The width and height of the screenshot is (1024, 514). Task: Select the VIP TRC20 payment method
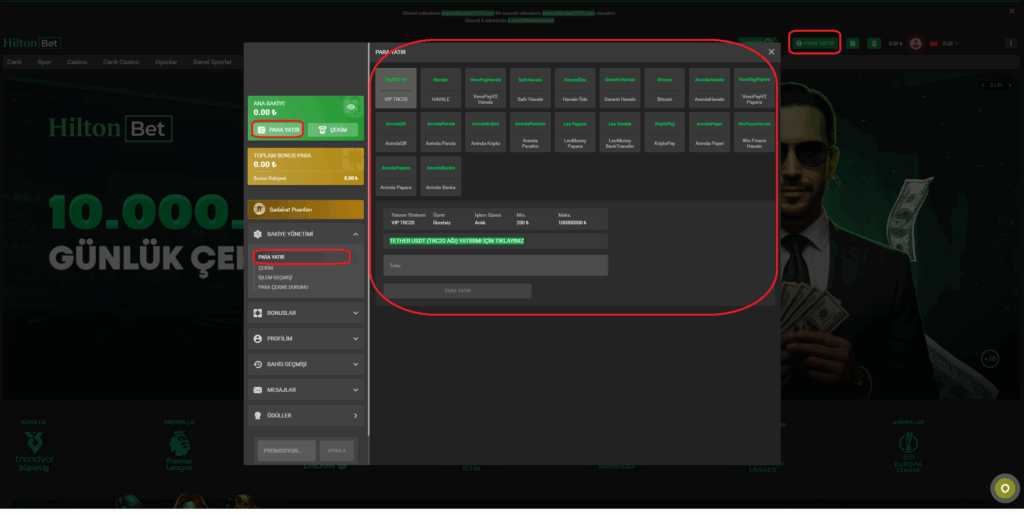pyautogui.click(x=396, y=88)
